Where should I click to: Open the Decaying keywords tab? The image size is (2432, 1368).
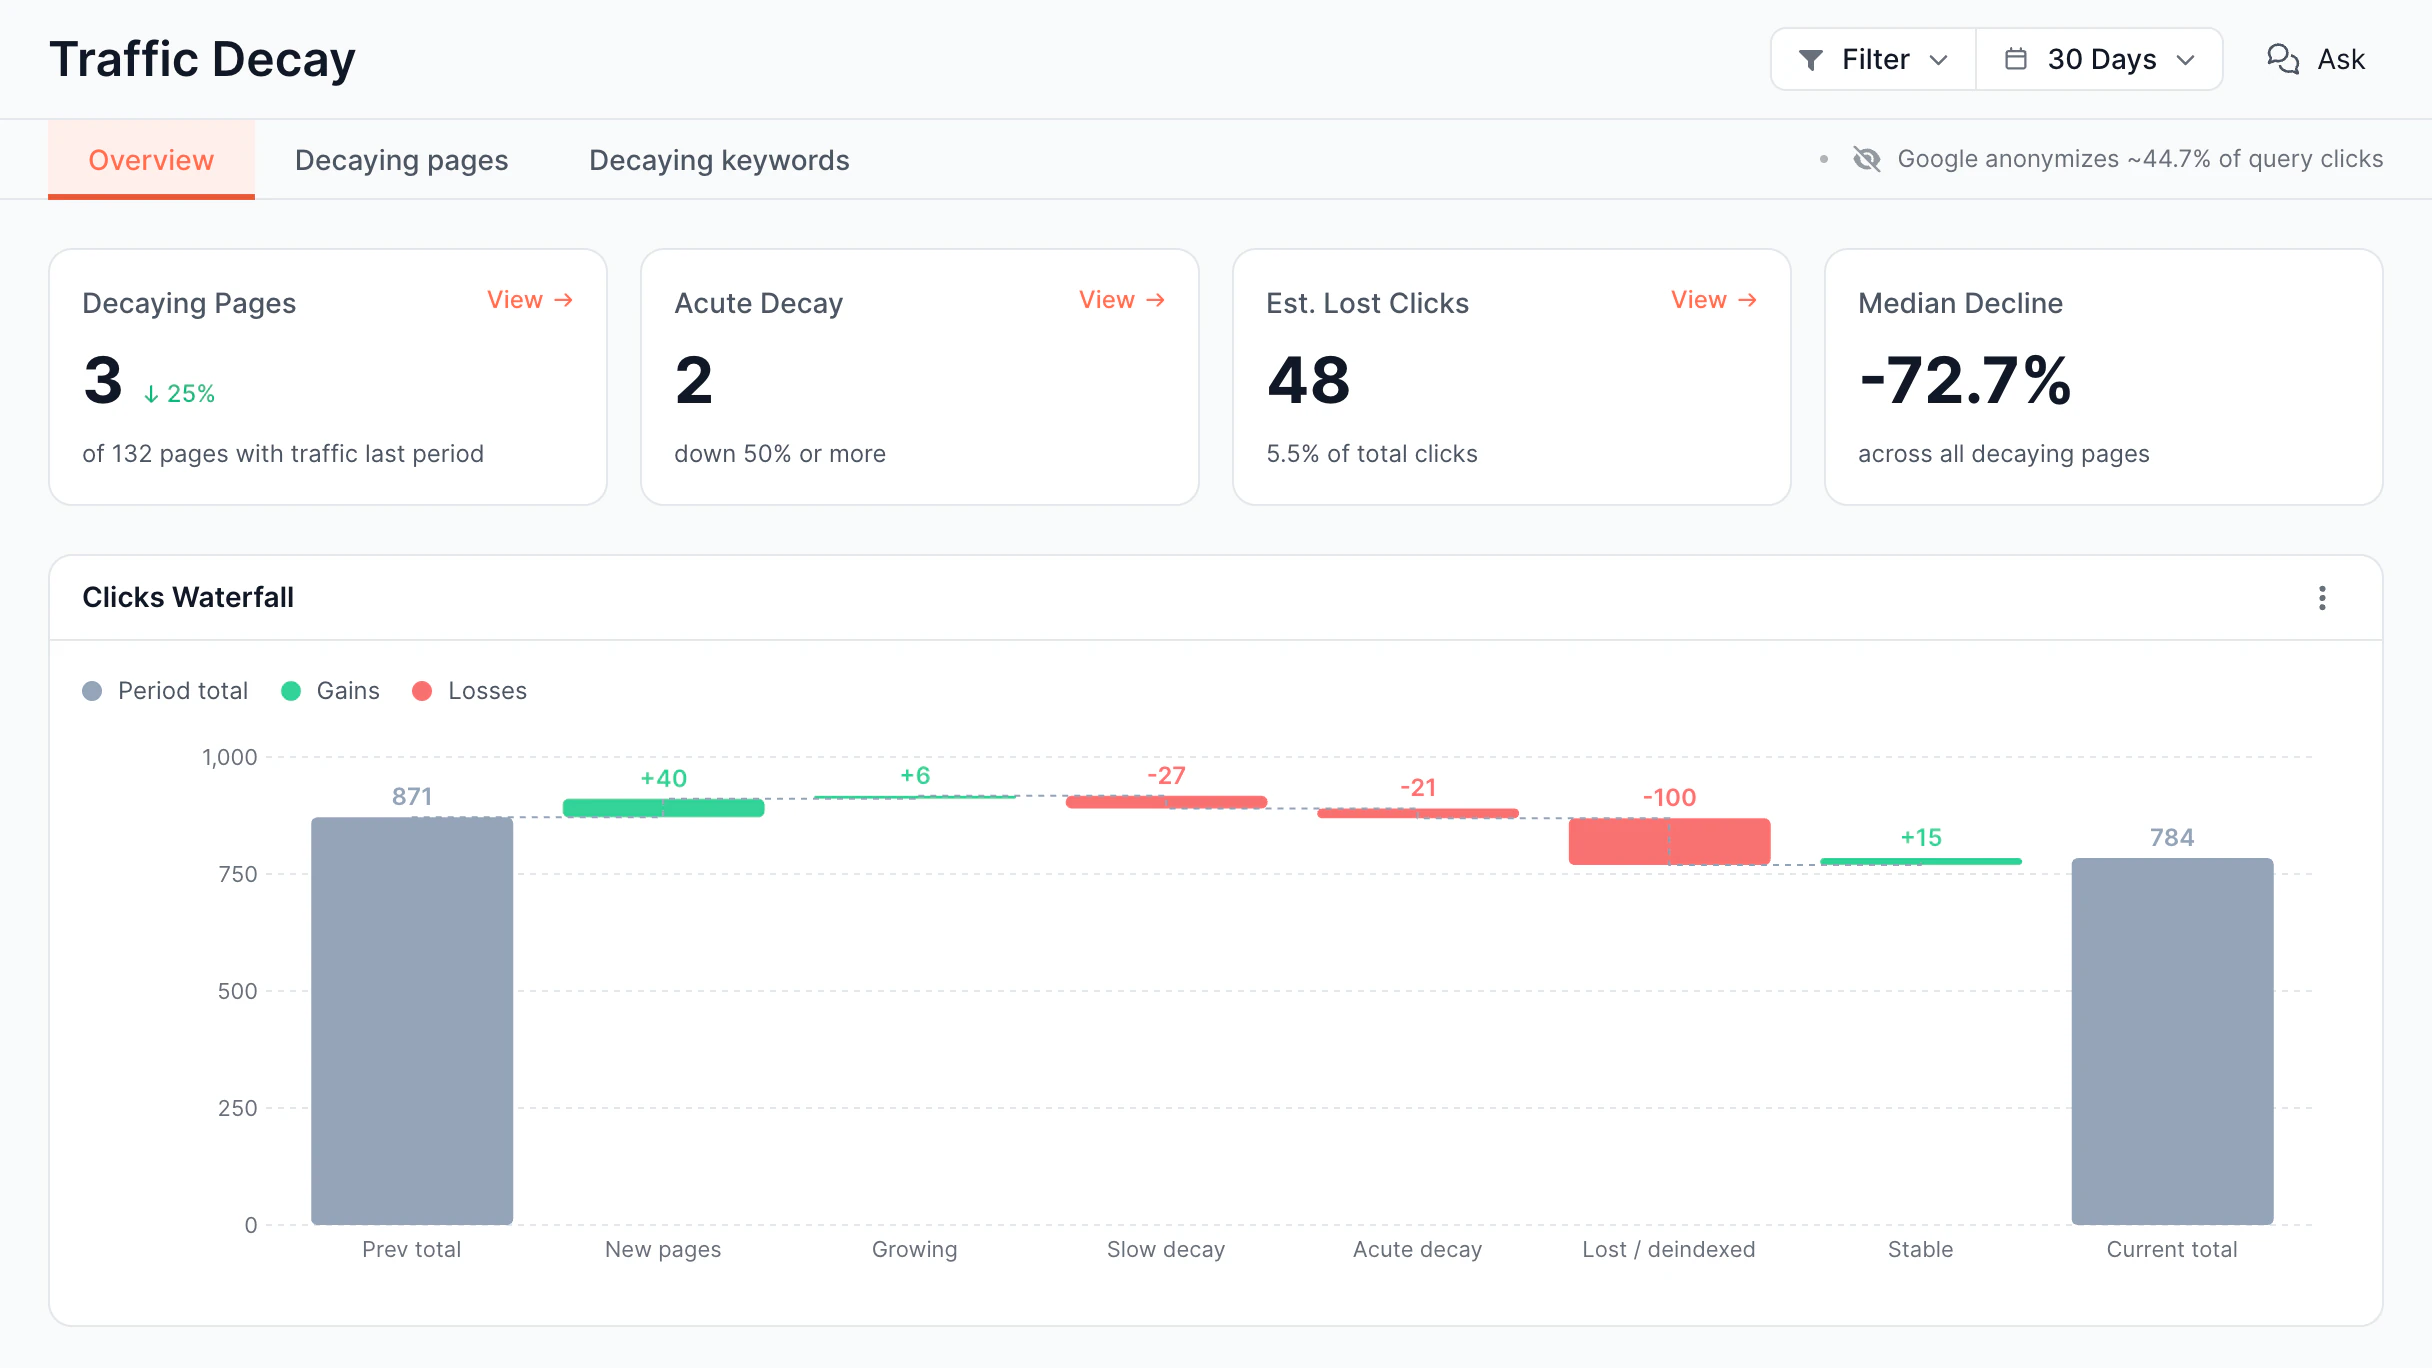click(719, 160)
